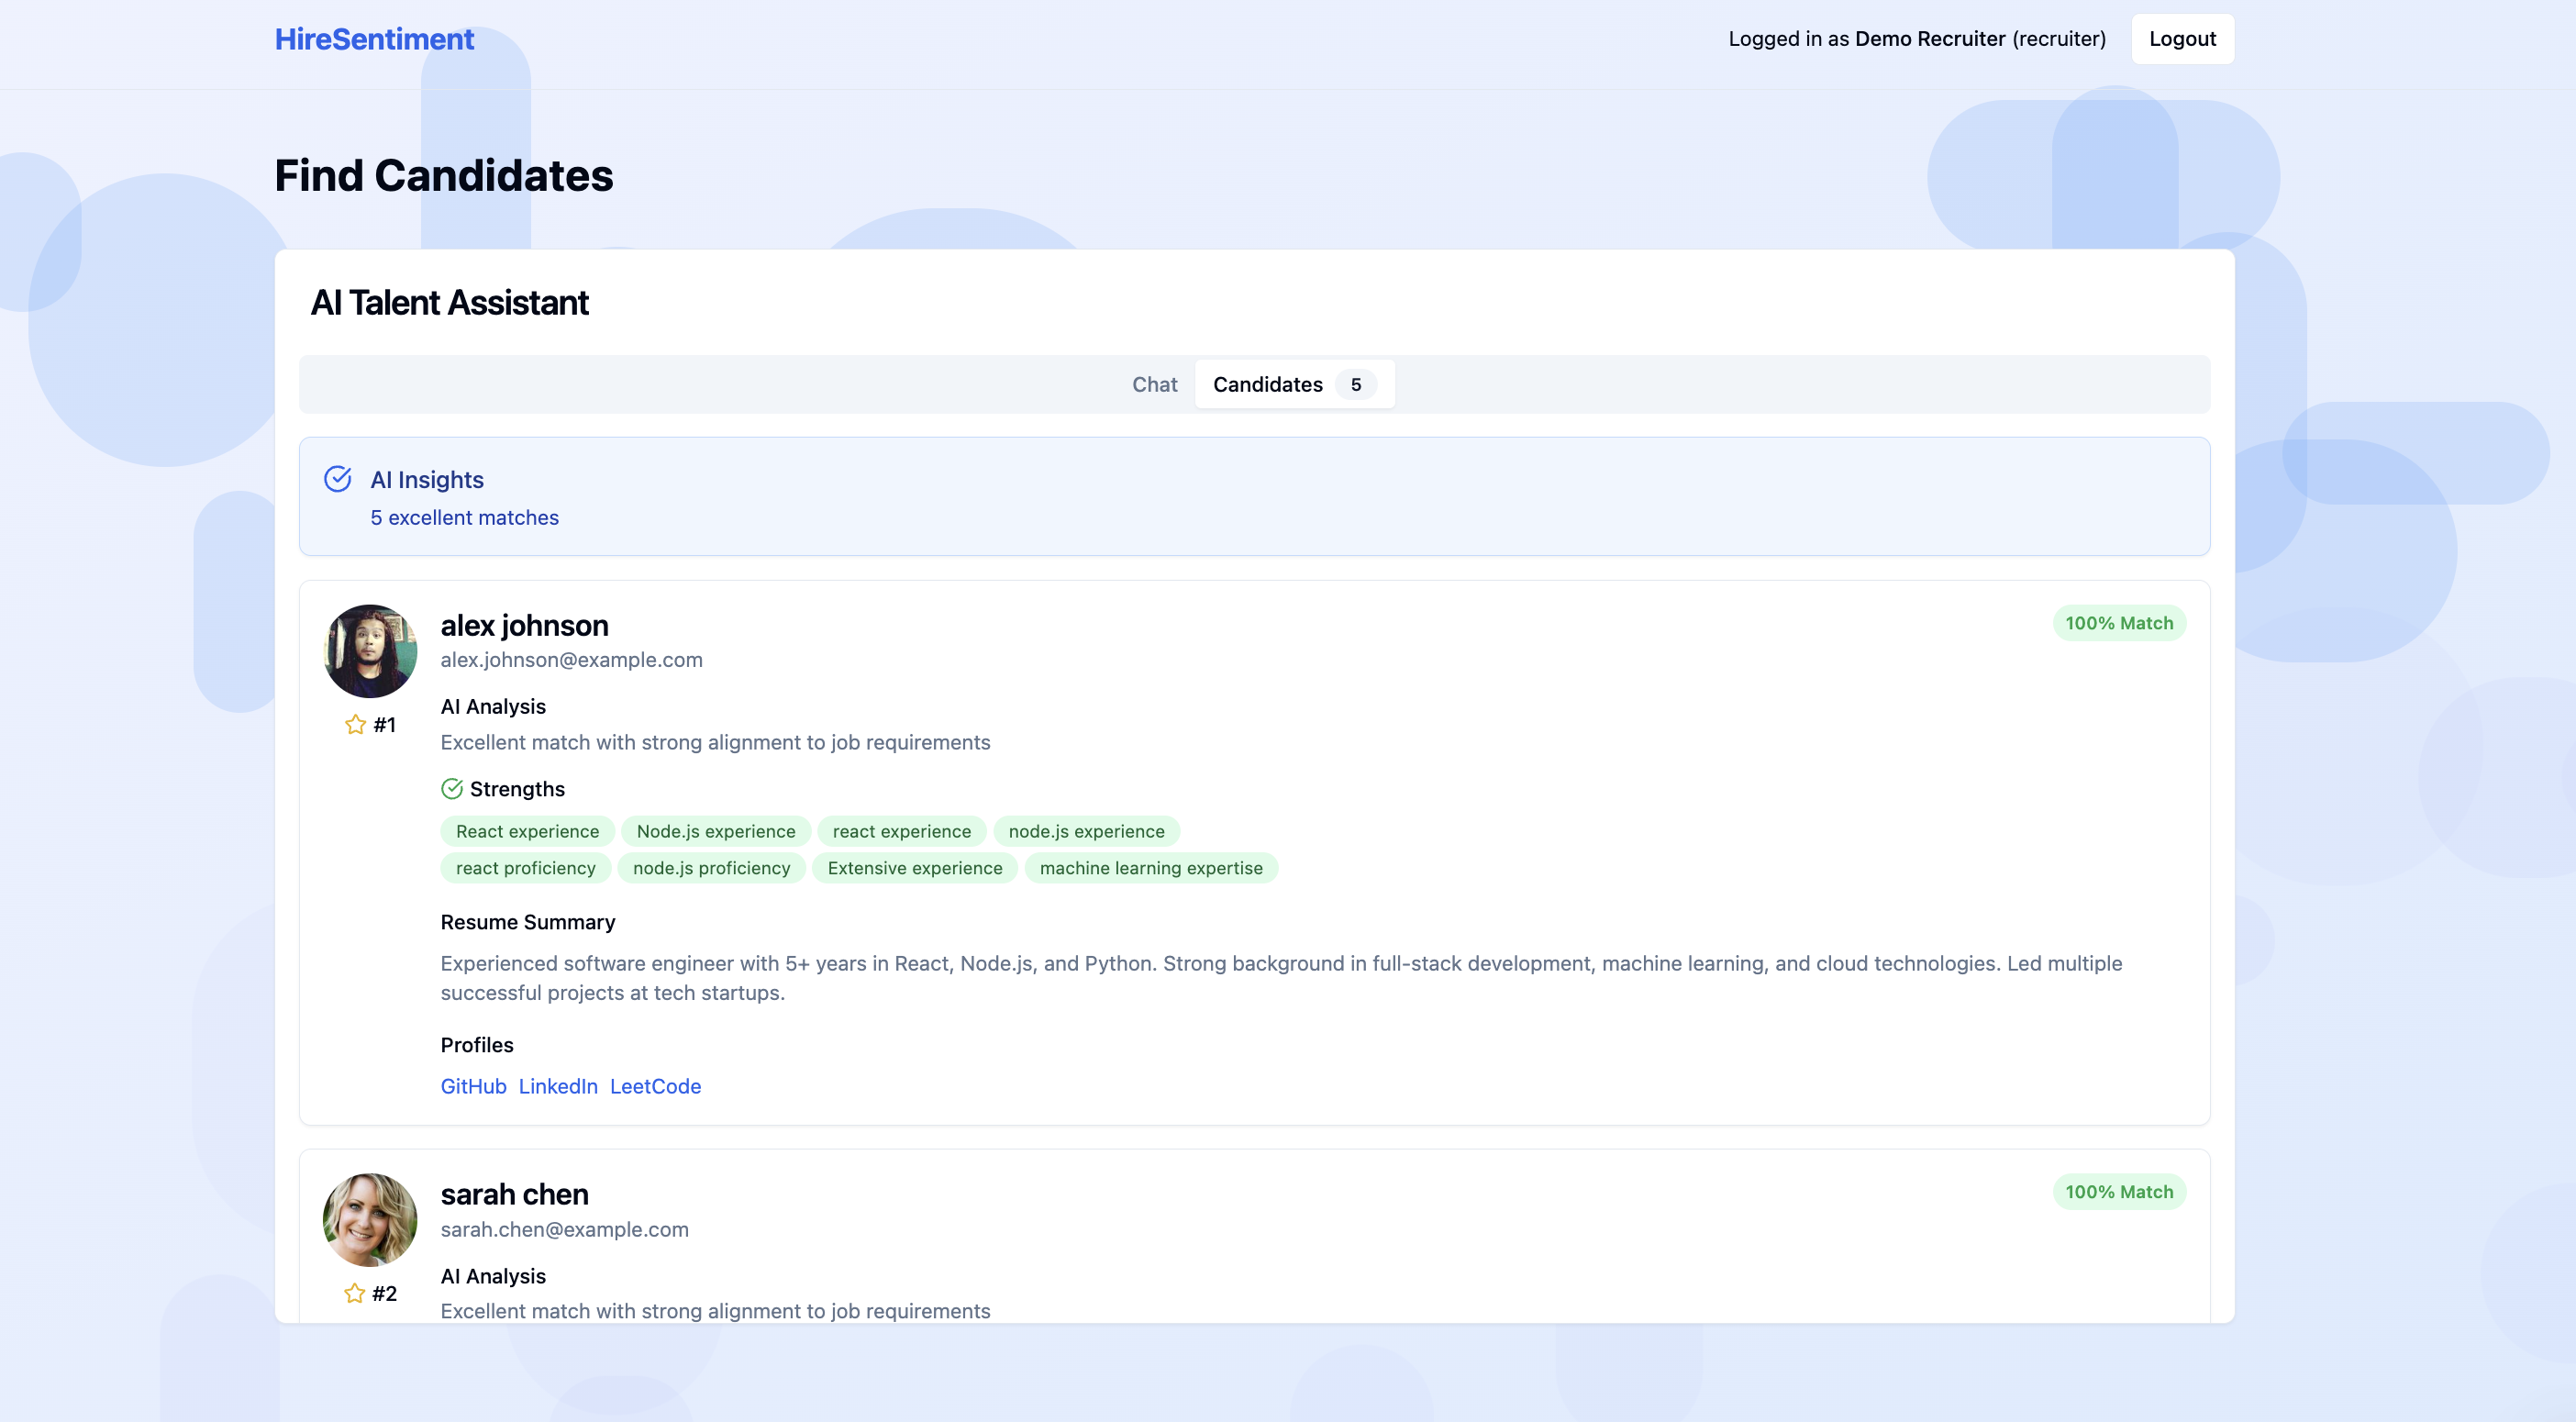Click the star icon beside #1 rank
2576x1422 pixels.
pos(355,724)
